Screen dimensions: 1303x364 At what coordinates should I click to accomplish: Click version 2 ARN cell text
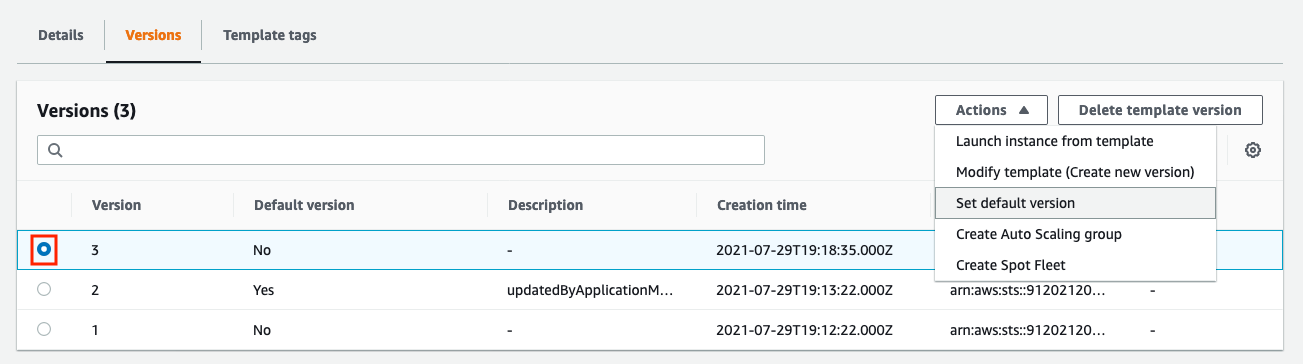pos(1028,290)
